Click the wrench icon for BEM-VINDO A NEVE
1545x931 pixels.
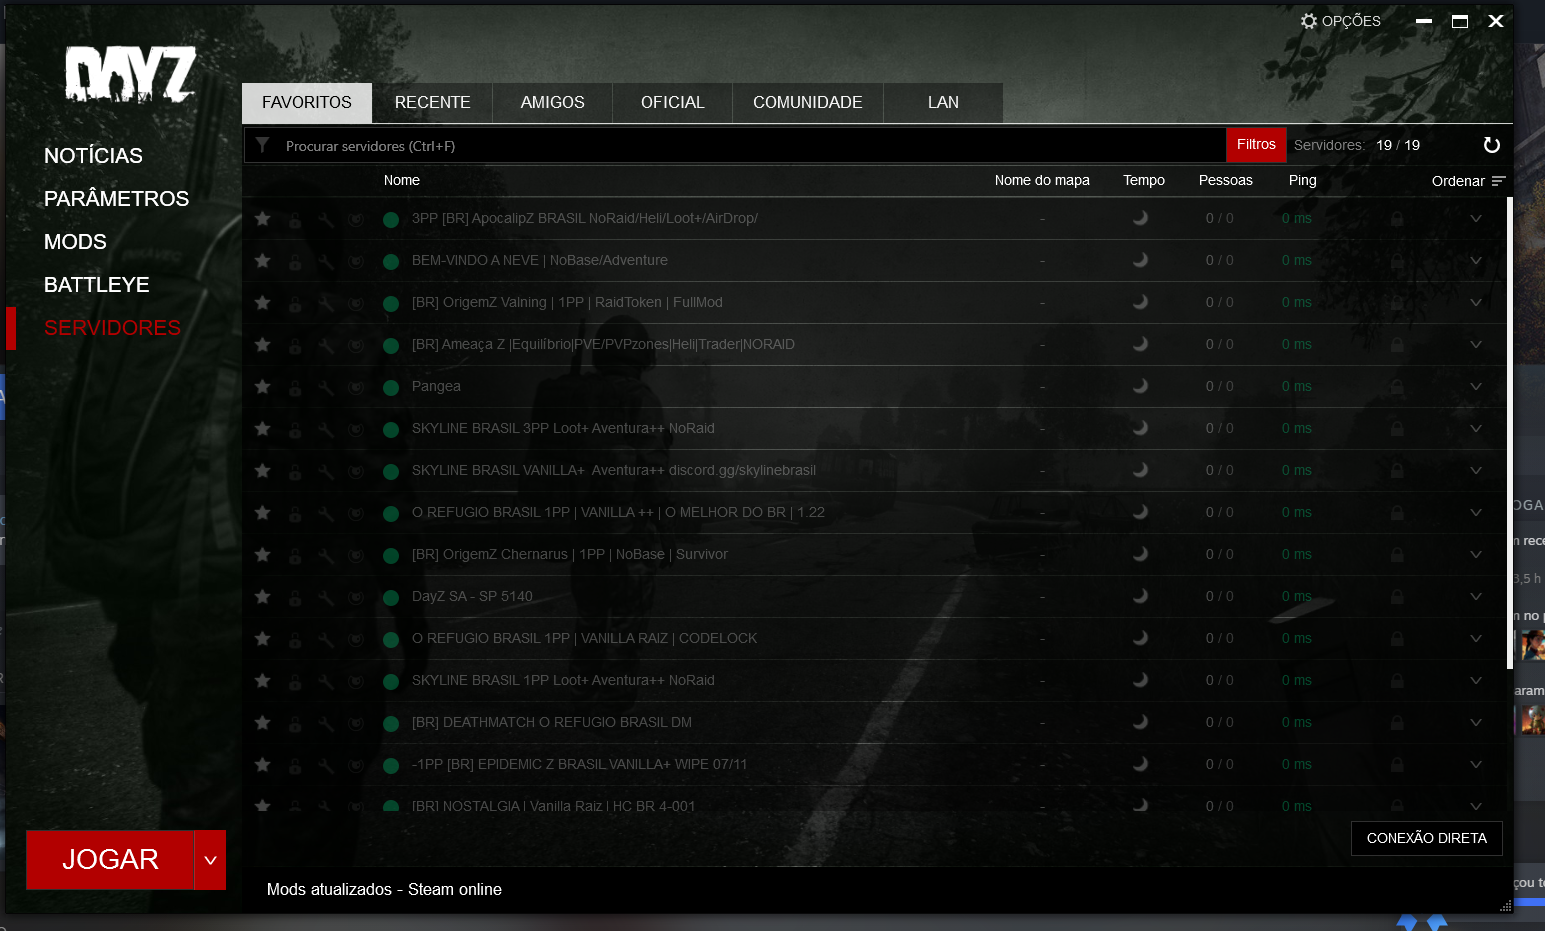[x=326, y=261]
